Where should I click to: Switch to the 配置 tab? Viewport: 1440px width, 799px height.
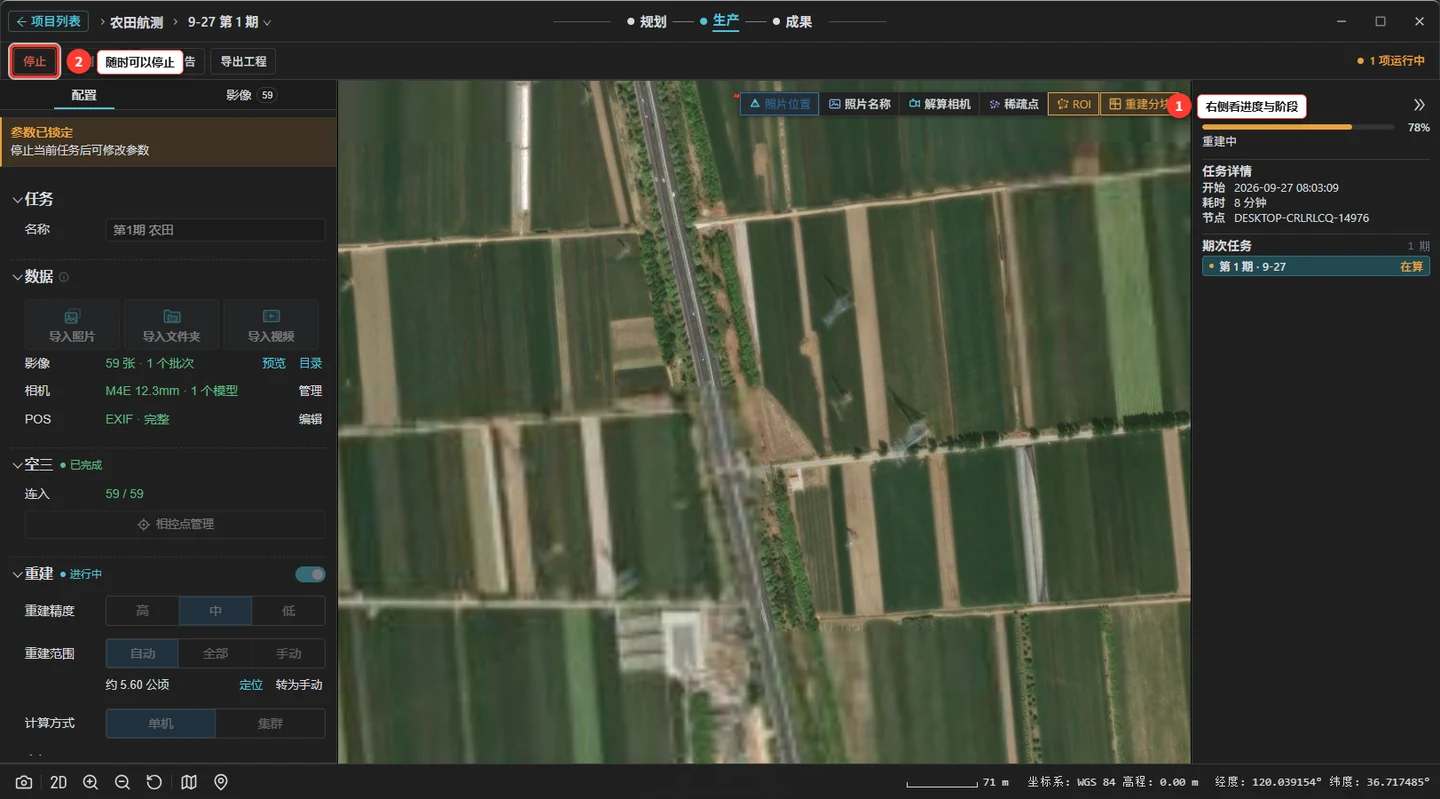[x=84, y=95]
